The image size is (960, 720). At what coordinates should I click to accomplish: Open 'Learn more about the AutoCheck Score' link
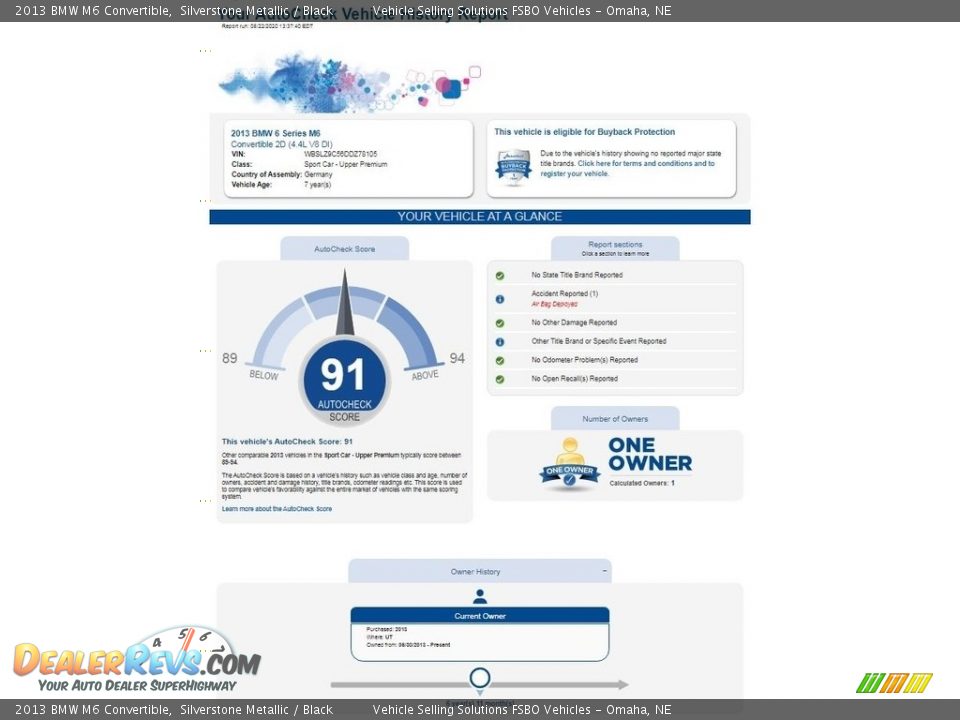click(x=277, y=509)
